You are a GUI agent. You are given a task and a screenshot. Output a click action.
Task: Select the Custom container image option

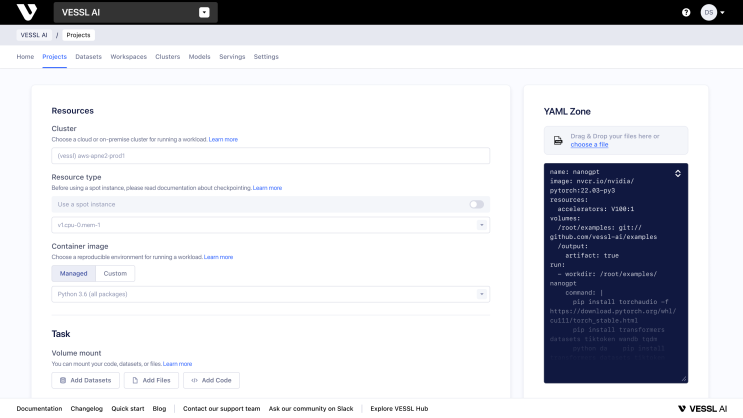point(115,273)
